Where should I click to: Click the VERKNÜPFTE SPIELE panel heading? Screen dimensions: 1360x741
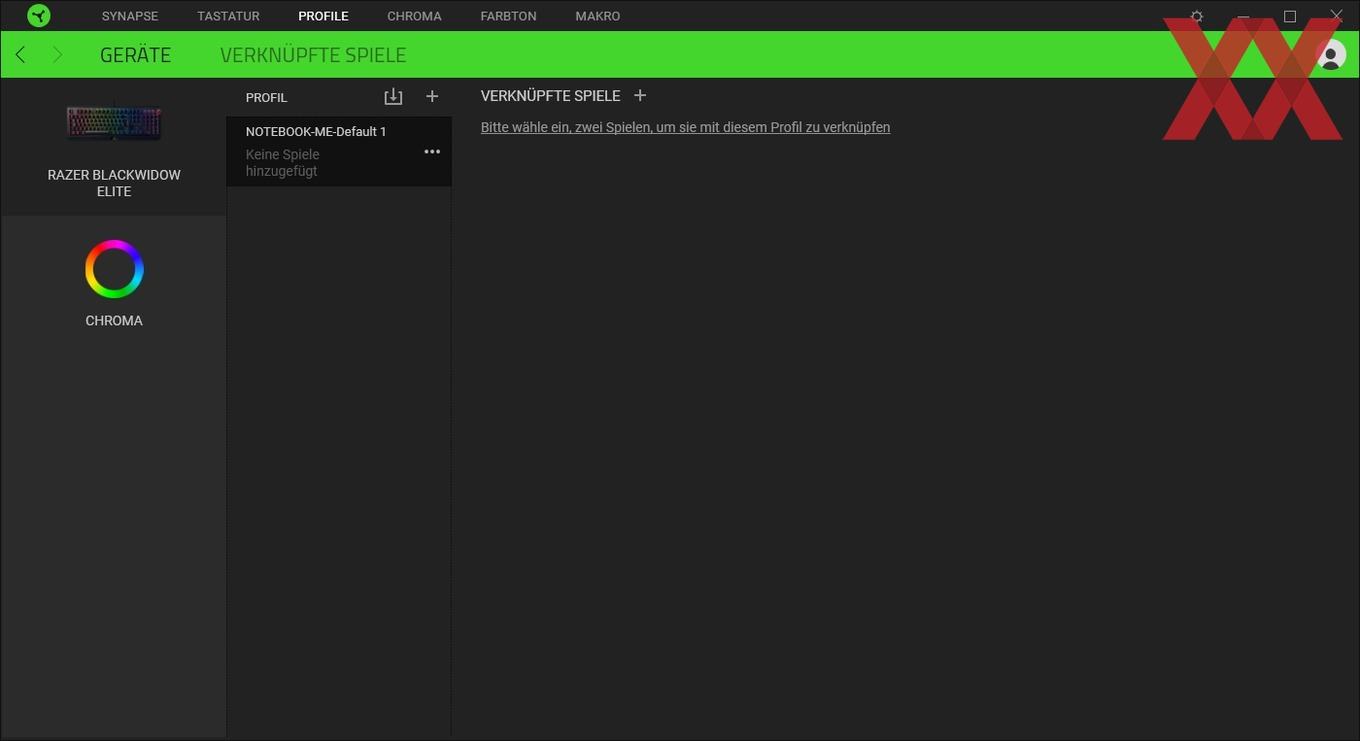(x=550, y=96)
